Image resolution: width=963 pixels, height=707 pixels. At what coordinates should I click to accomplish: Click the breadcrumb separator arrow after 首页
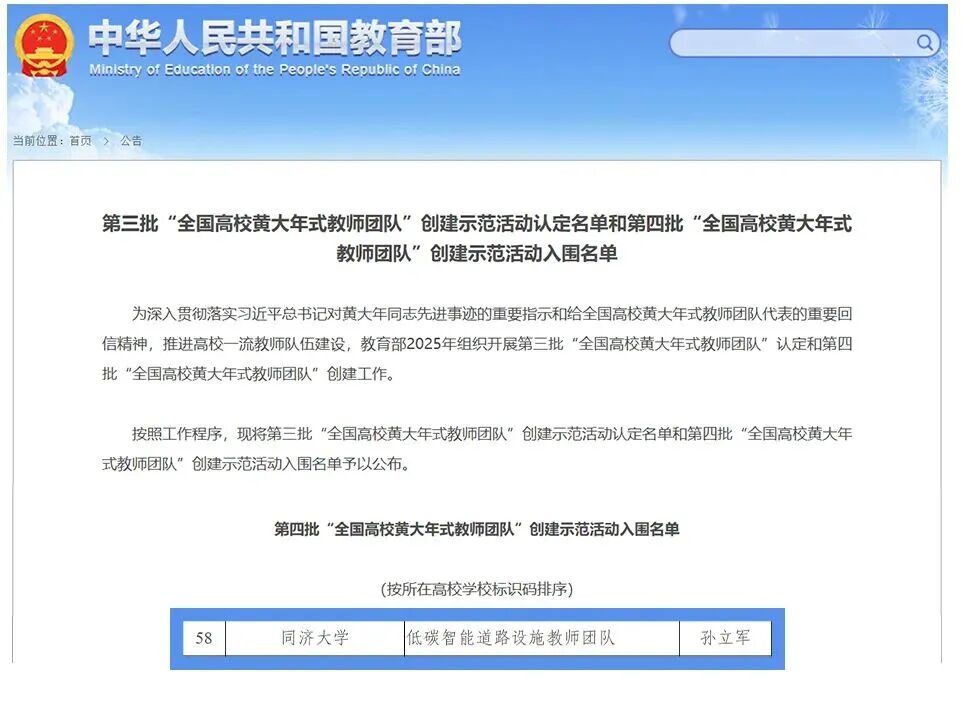tap(106, 141)
